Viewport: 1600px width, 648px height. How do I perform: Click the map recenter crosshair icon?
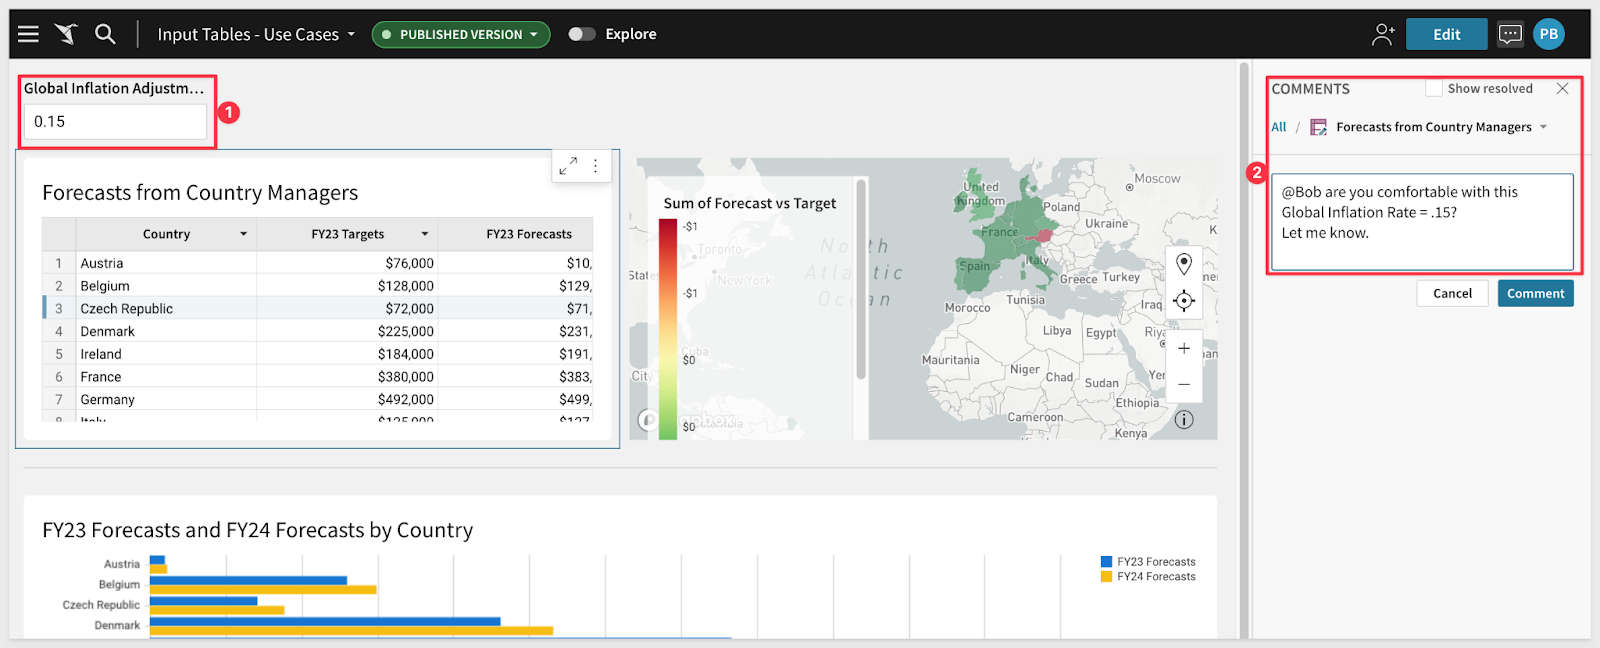point(1184,301)
